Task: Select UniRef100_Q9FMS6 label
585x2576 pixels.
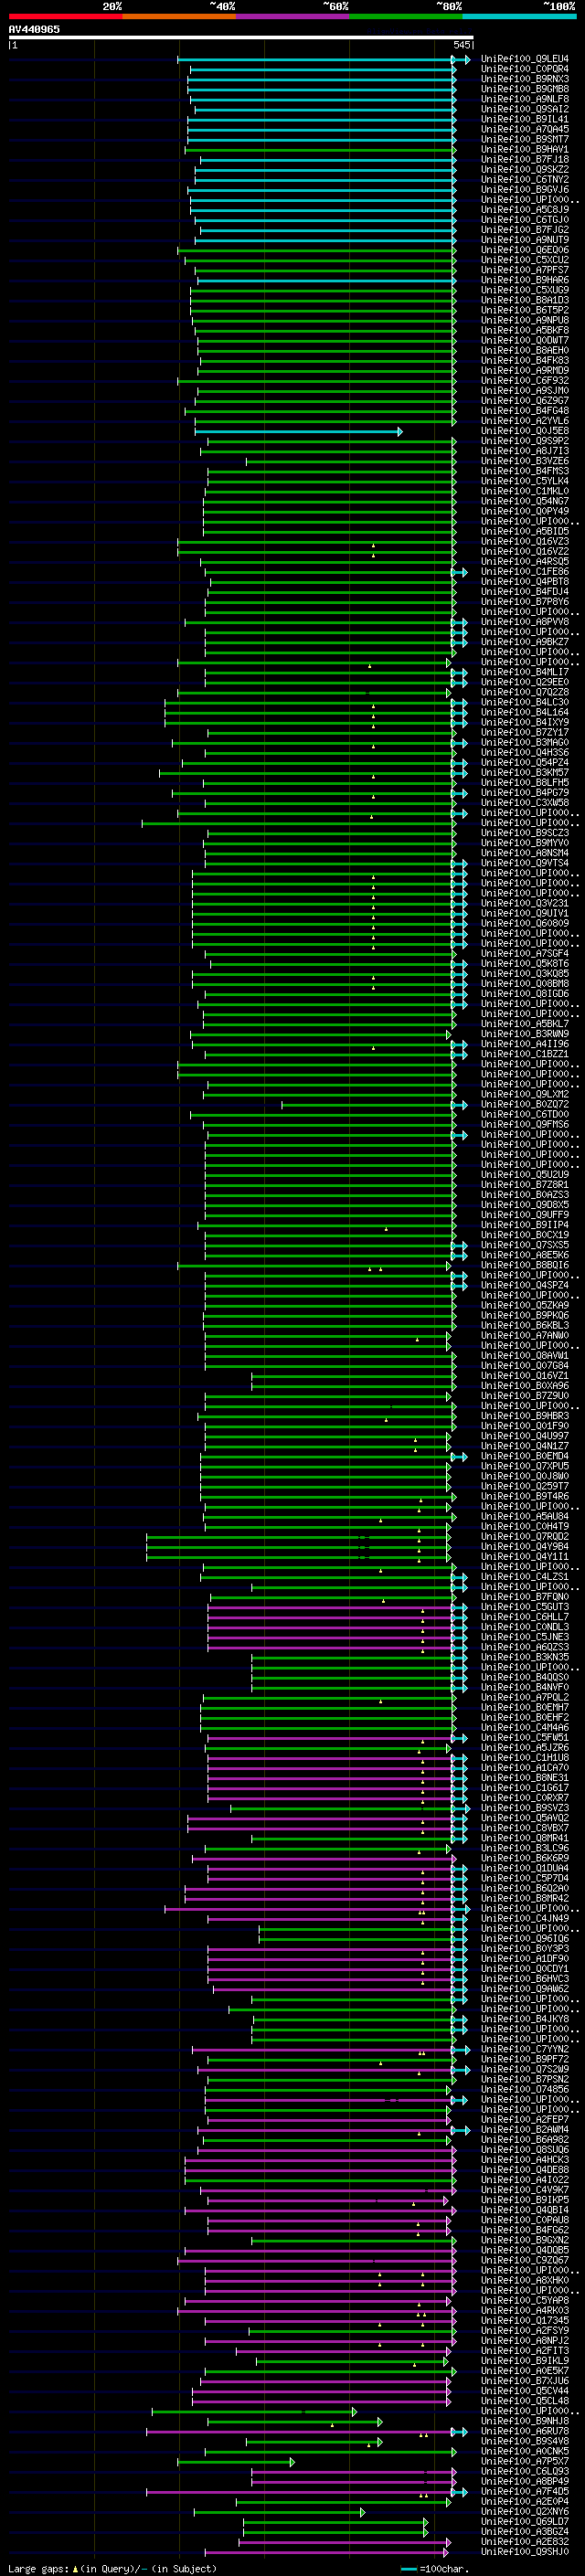Action: pyautogui.click(x=525, y=1124)
